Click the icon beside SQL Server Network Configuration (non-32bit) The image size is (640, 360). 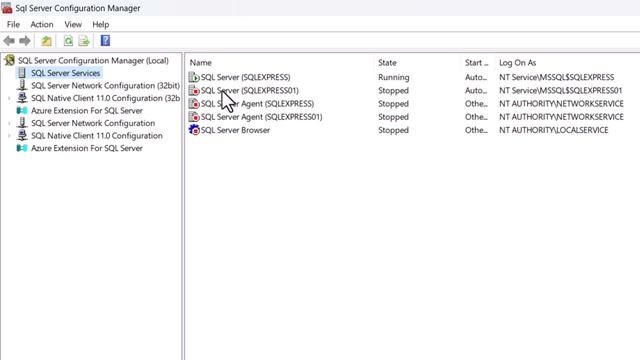(22, 123)
